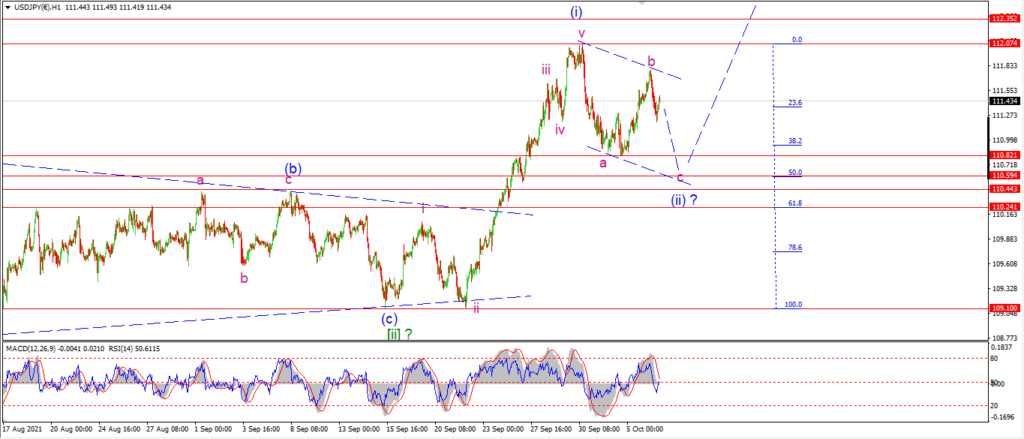Click the pink iii wave label
Image resolution: width=1024 pixels, height=439 pixels.
(x=545, y=69)
